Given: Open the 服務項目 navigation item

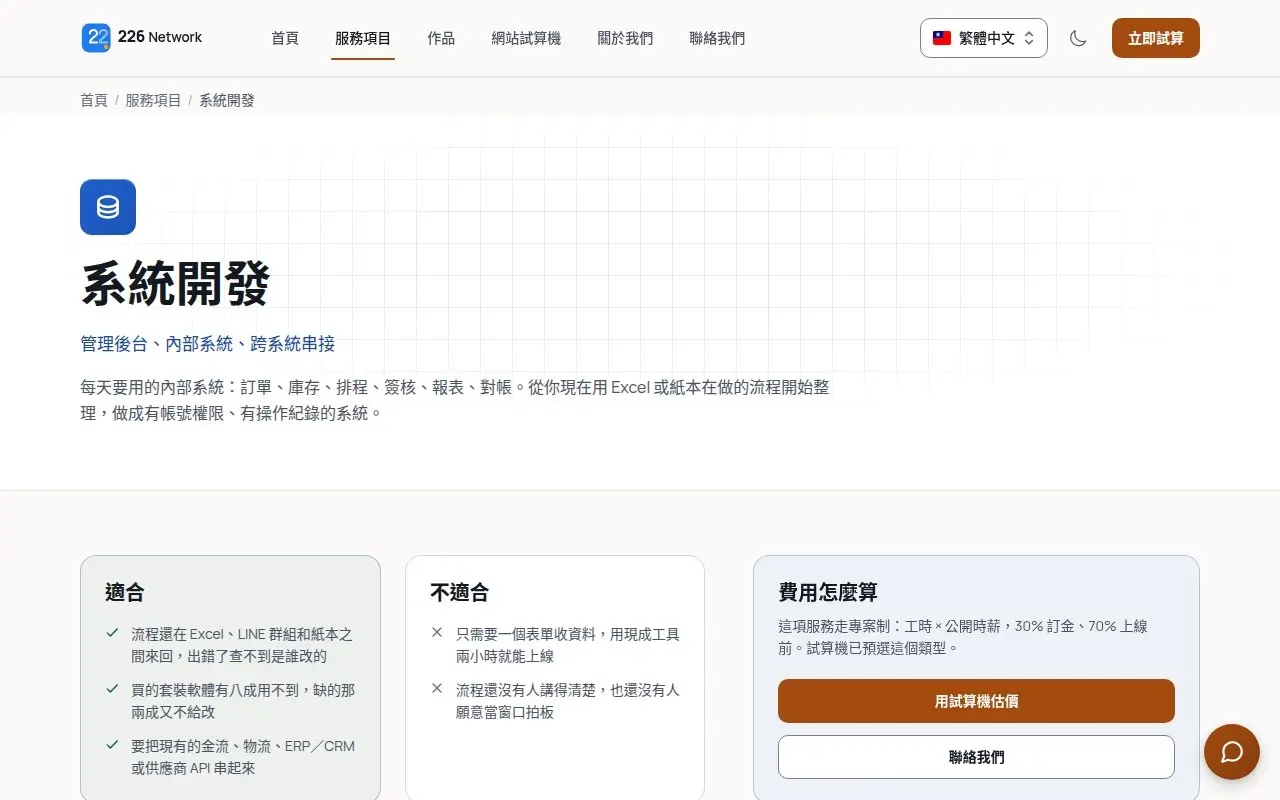Looking at the screenshot, I should 363,38.
